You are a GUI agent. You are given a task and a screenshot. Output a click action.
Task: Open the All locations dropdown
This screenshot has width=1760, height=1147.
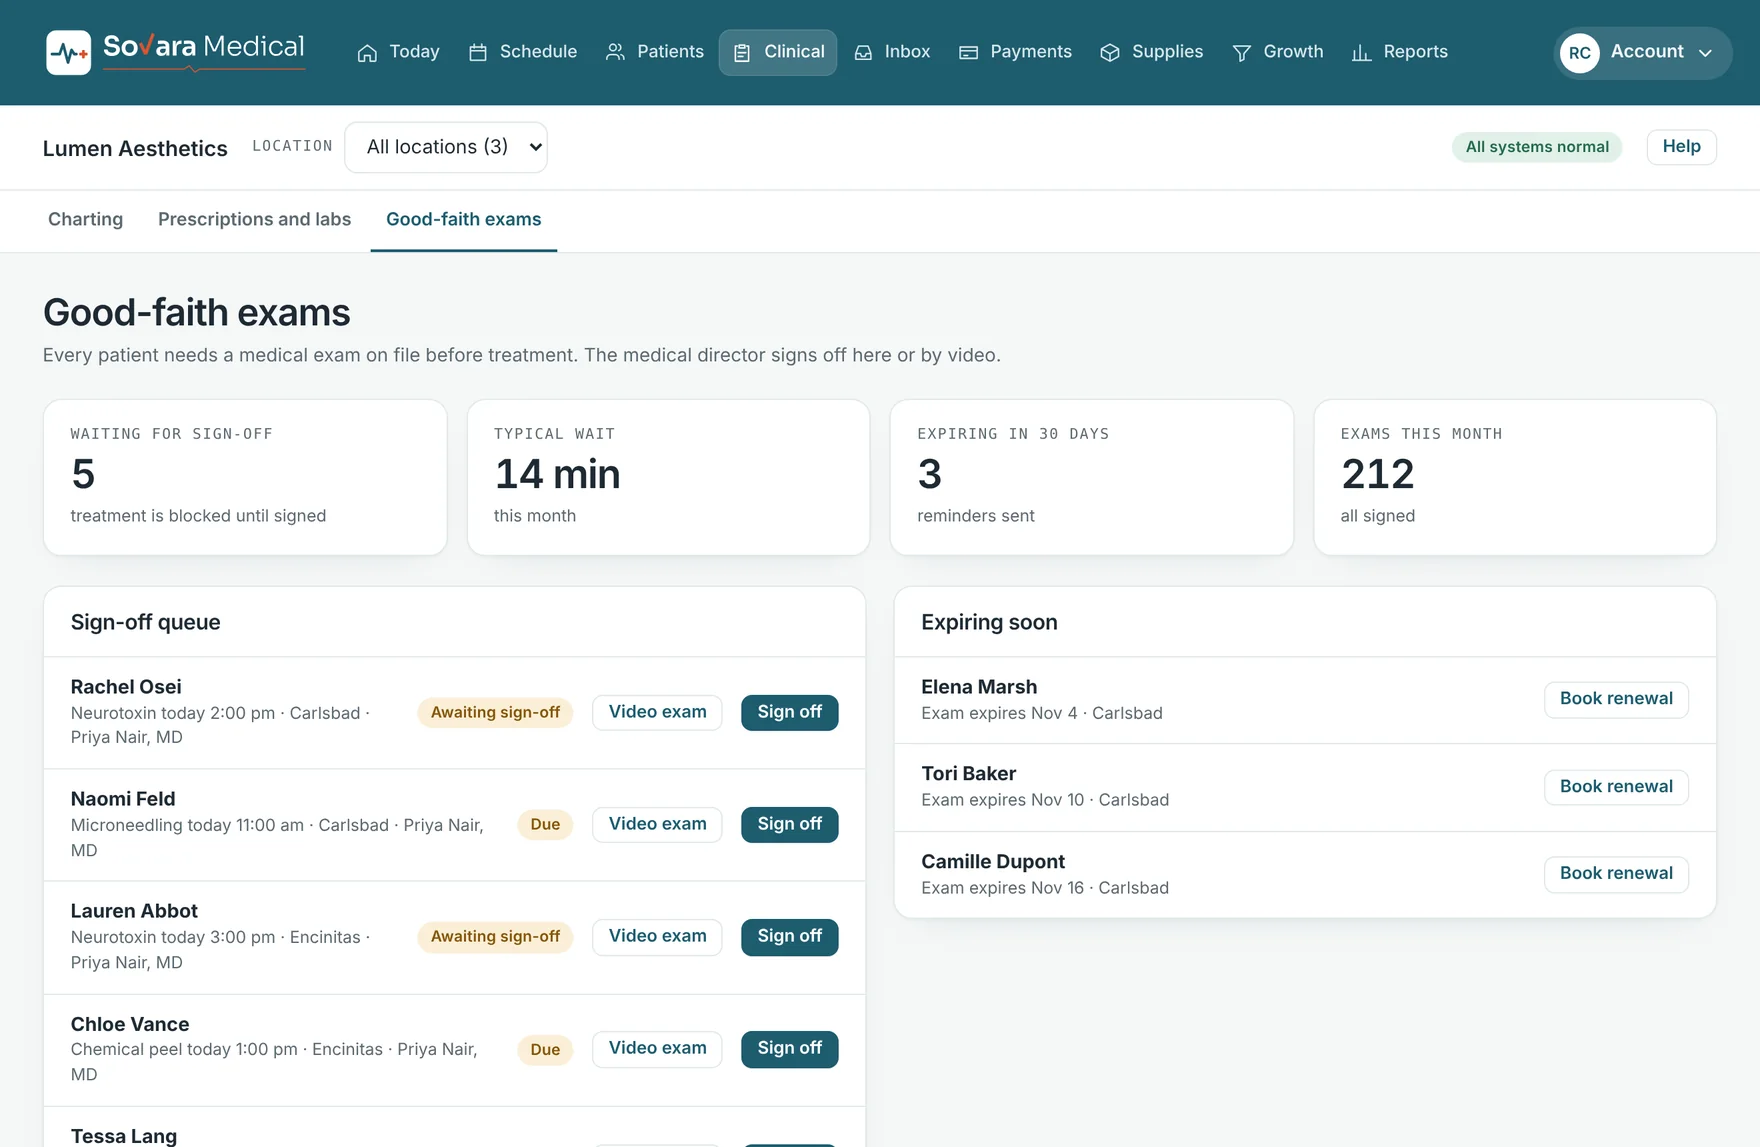point(446,147)
